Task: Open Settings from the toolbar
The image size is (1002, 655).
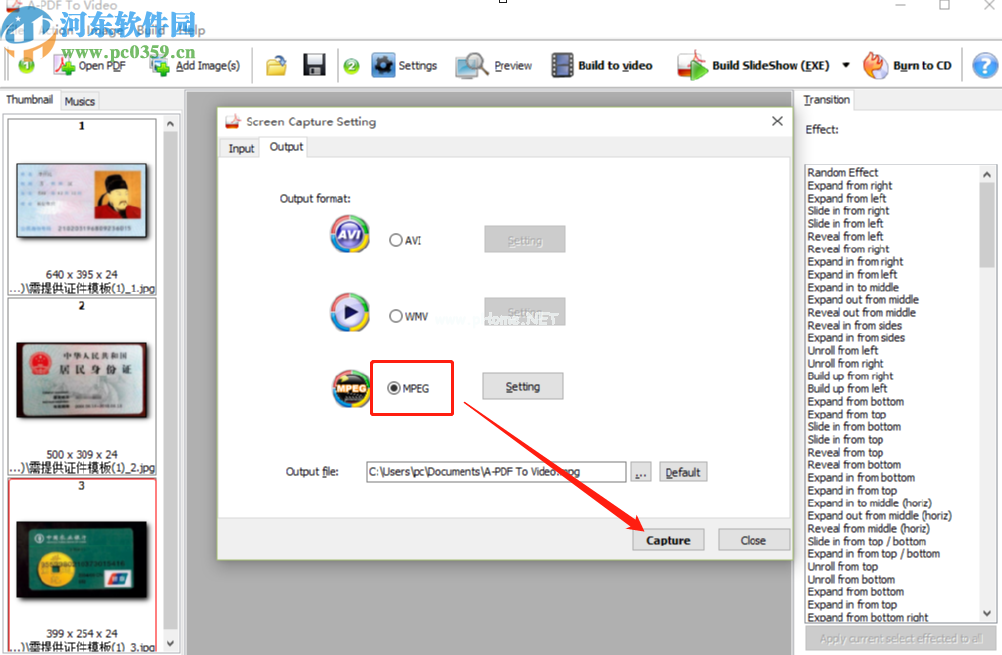Action: [384, 66]
